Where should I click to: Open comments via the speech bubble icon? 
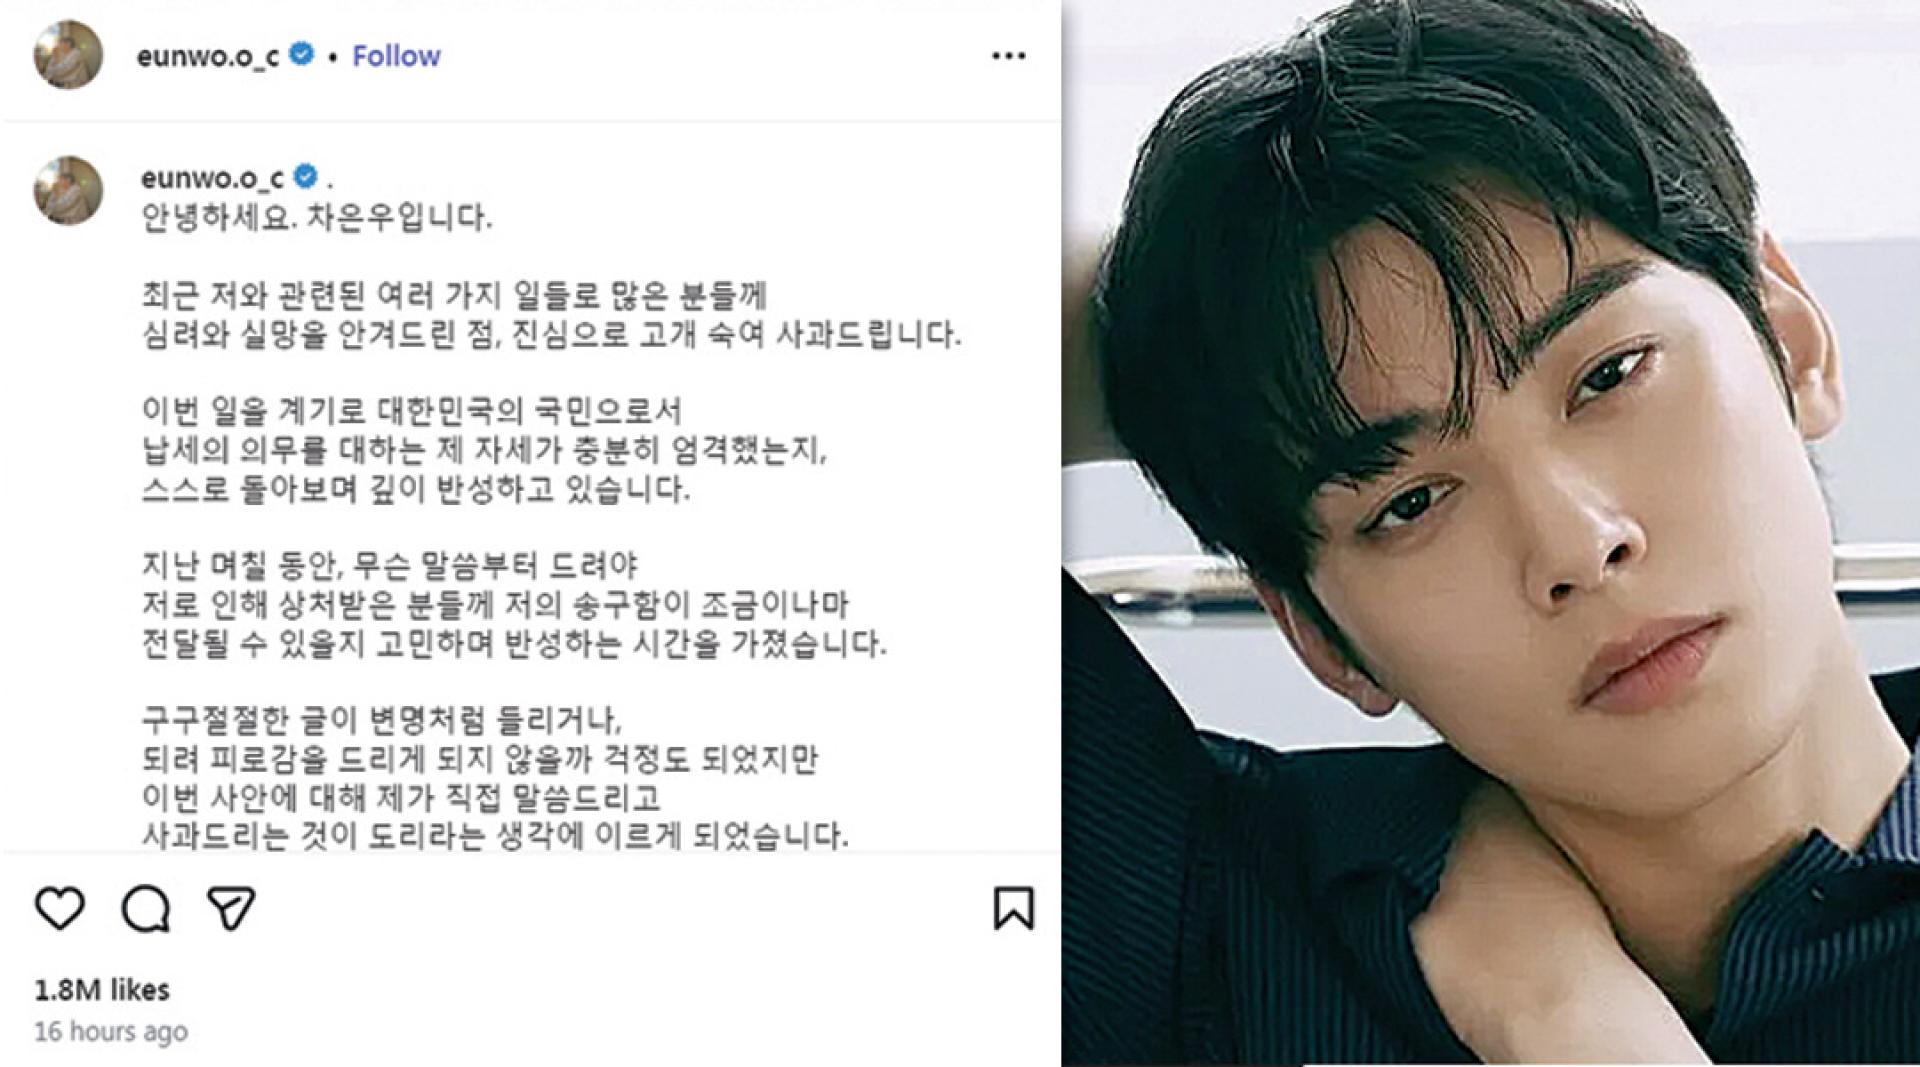click(x=146, y=909)
